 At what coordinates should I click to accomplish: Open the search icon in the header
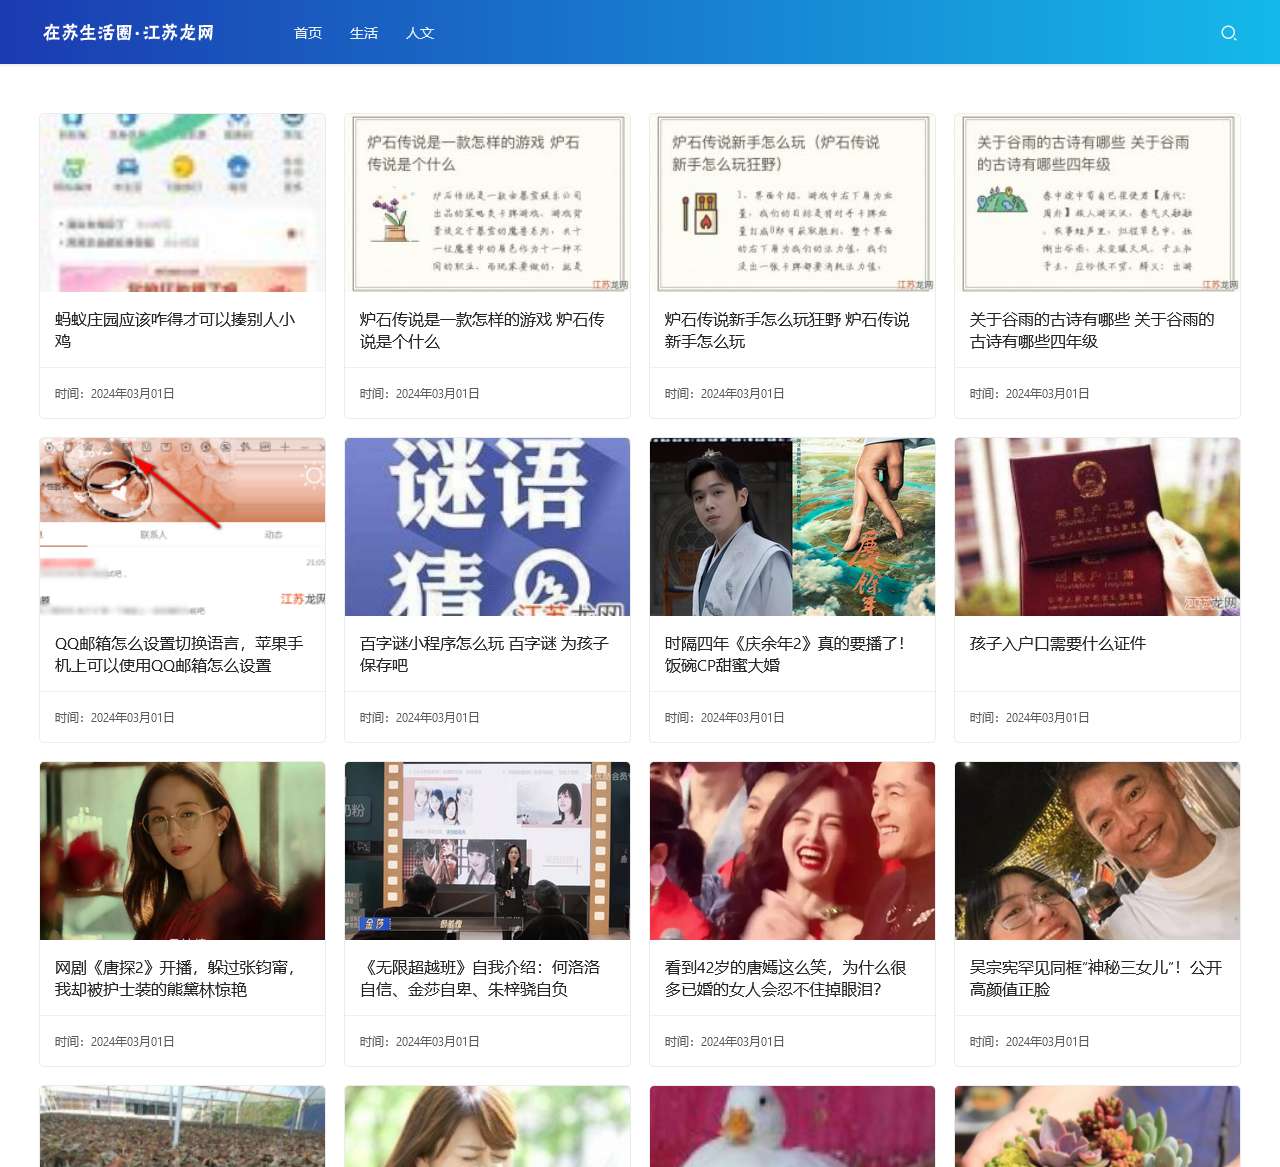tap(1228, 32)
